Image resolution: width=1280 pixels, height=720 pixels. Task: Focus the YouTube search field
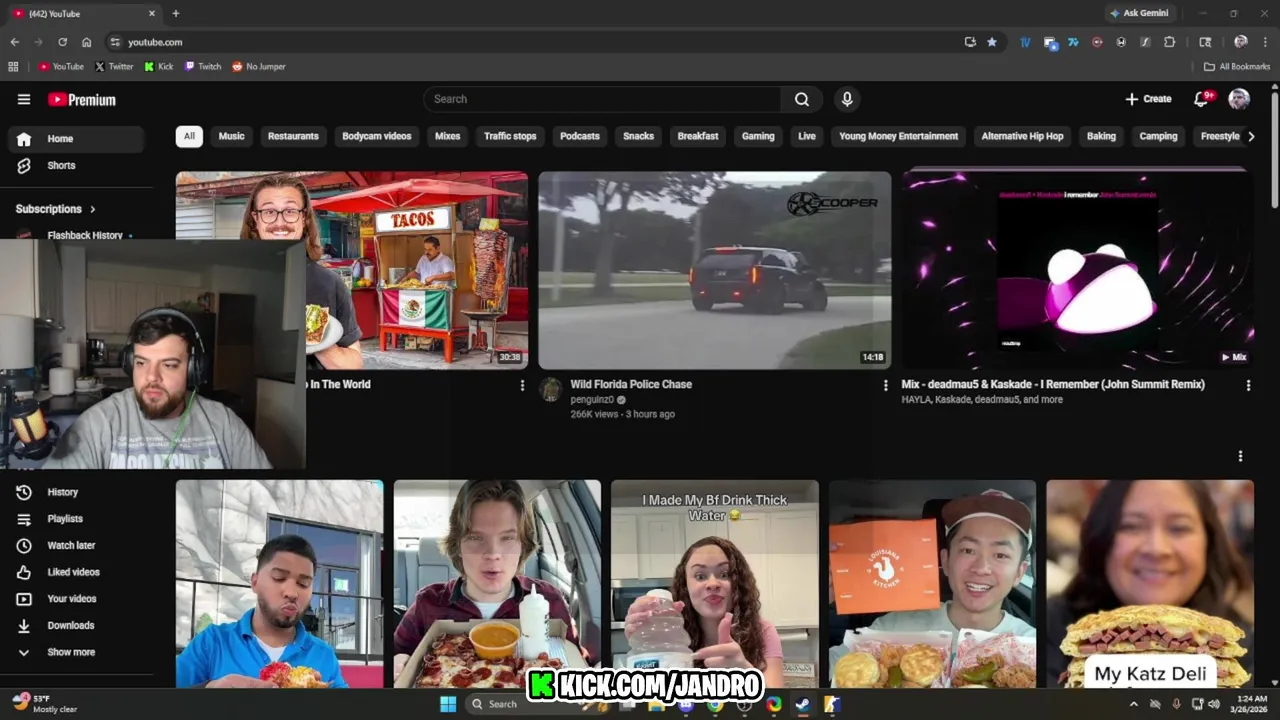pos(603,99)
